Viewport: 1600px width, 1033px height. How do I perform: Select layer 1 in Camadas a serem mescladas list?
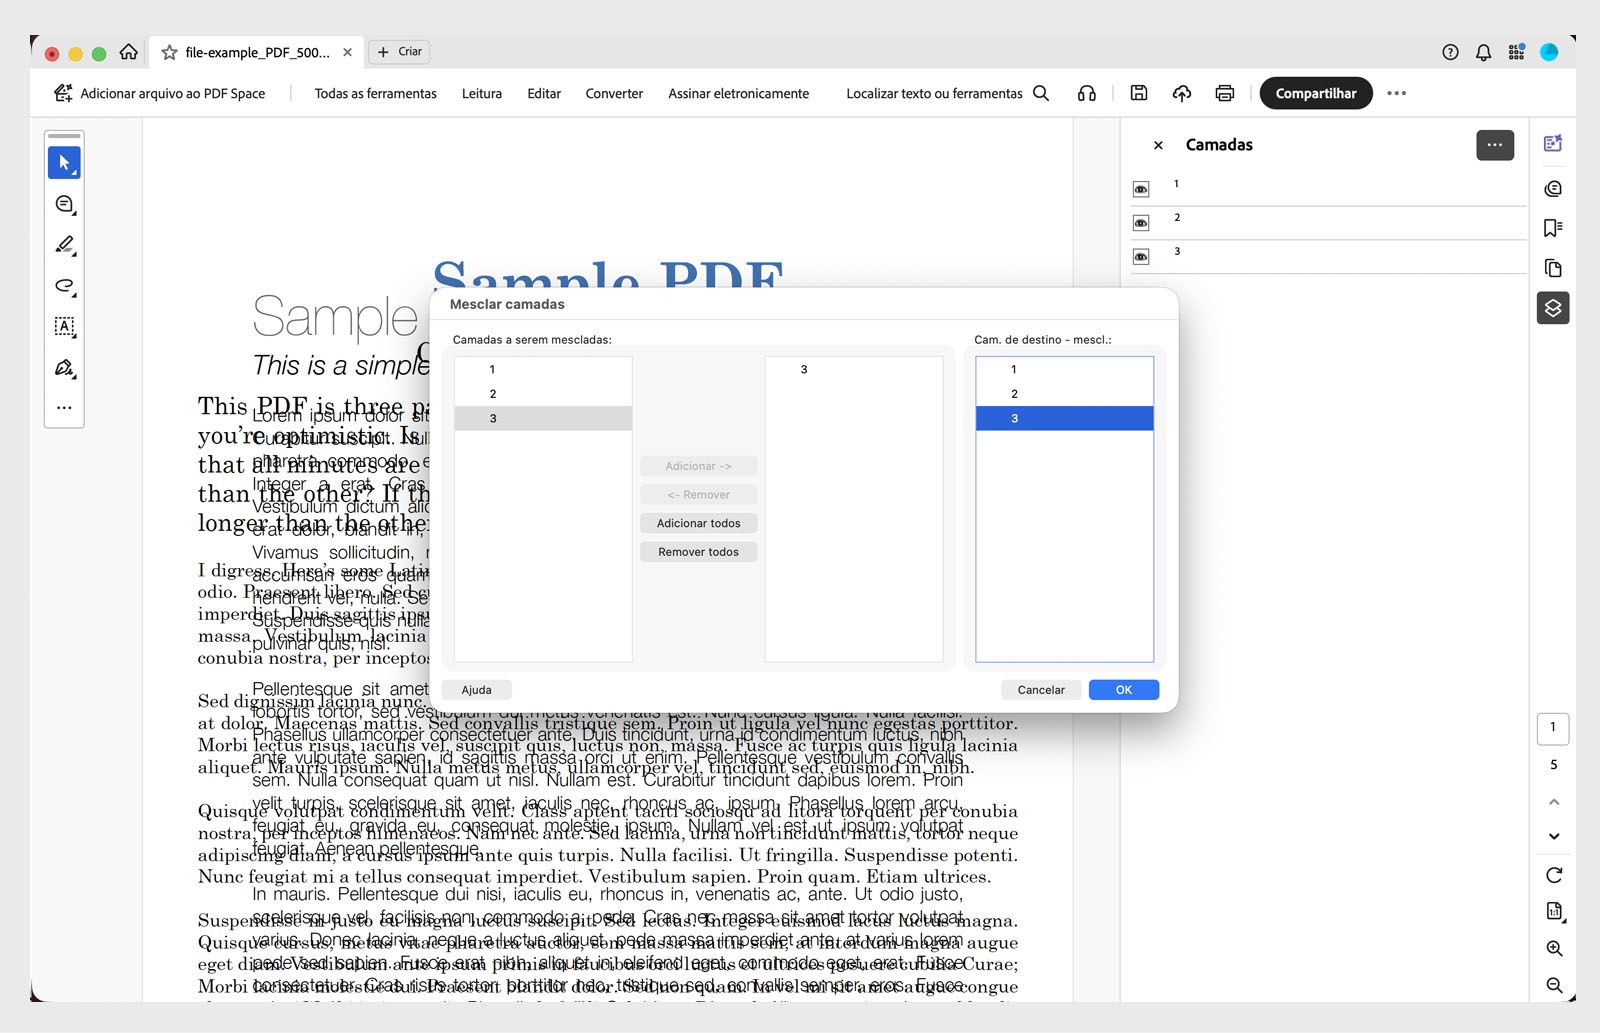tap(543, 369)
